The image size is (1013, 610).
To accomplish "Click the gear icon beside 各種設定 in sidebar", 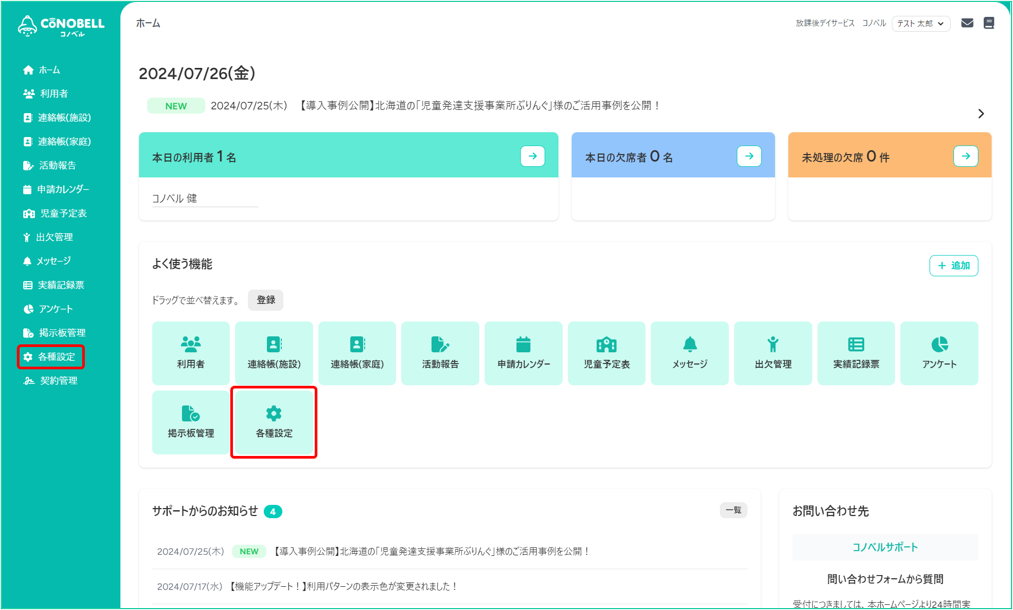I will (27, 357).
